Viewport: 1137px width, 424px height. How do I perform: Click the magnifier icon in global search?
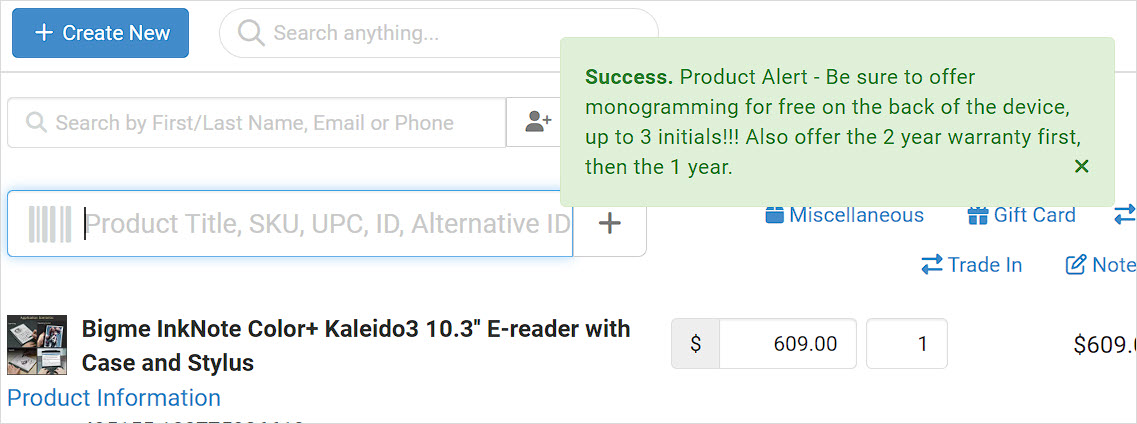pyautogui.click(x=251, y=33)
